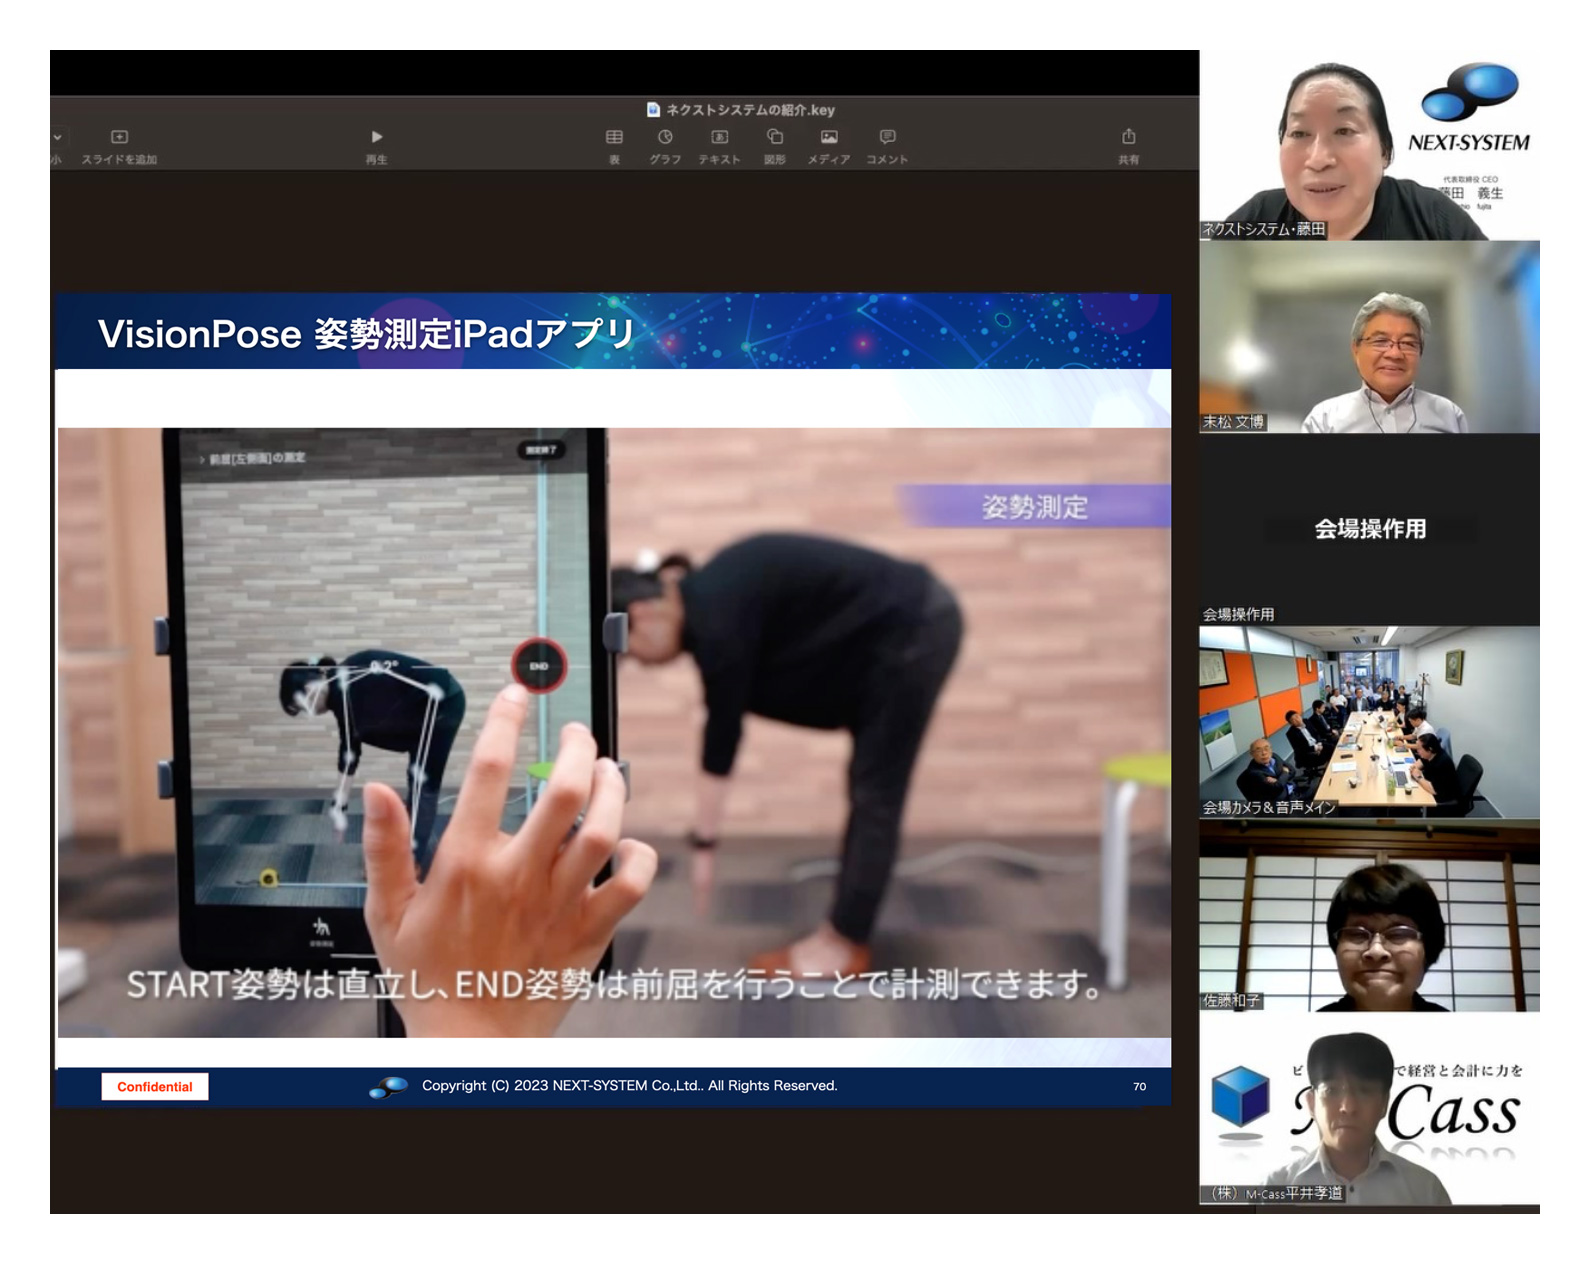The height and width of the screenshot is (1262, 1588).
Task: Open the グラフ chart tool
Action: coord(665,137)
